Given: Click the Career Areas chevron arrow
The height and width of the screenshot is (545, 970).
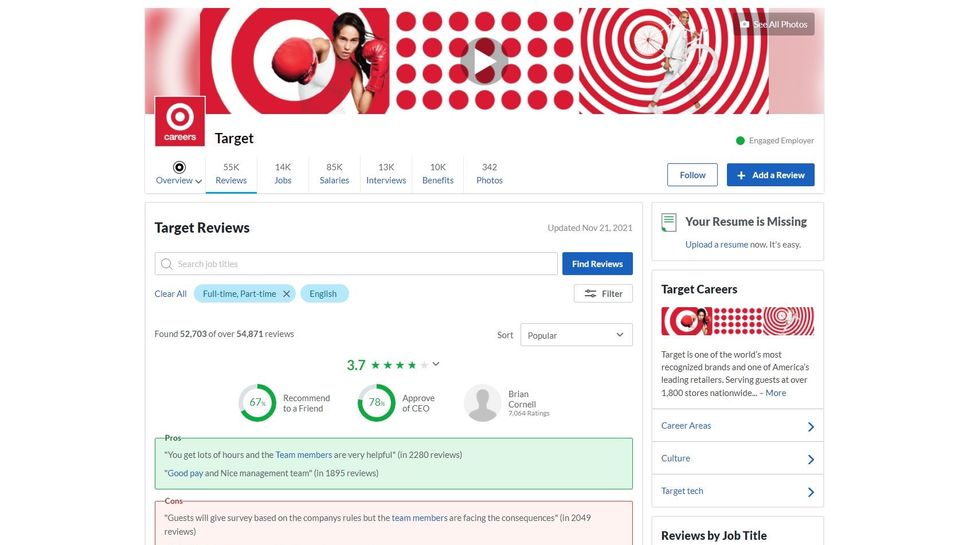Looking at the screenshot, I should click(x=811, y=427).
